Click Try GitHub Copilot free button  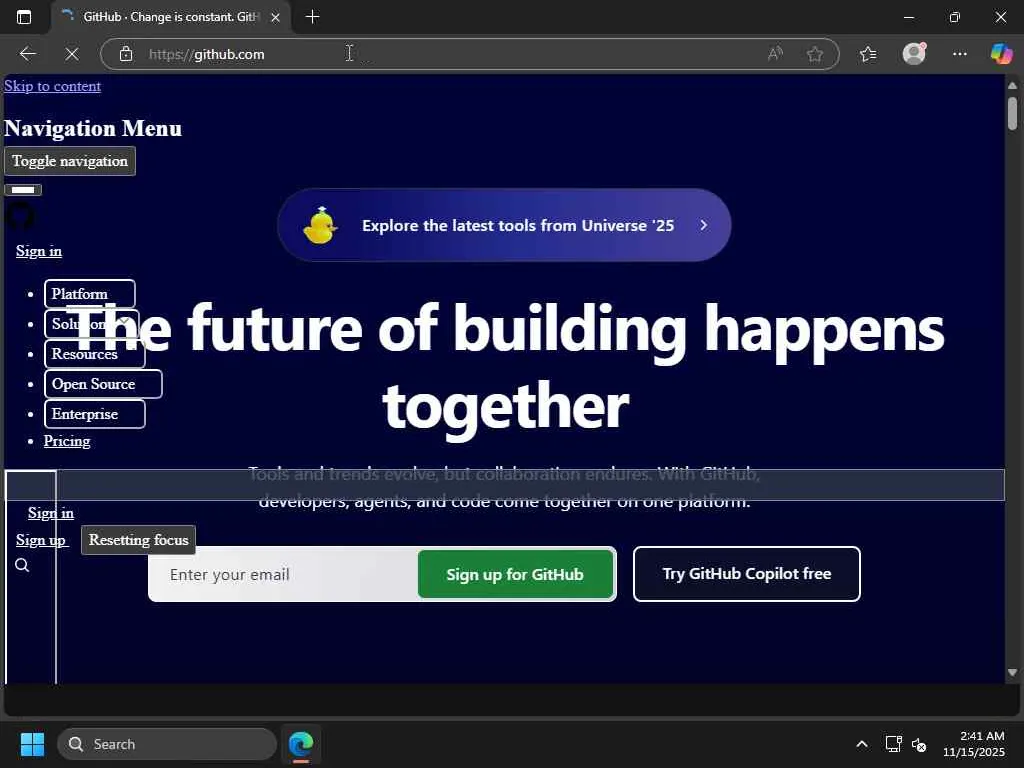746,574
